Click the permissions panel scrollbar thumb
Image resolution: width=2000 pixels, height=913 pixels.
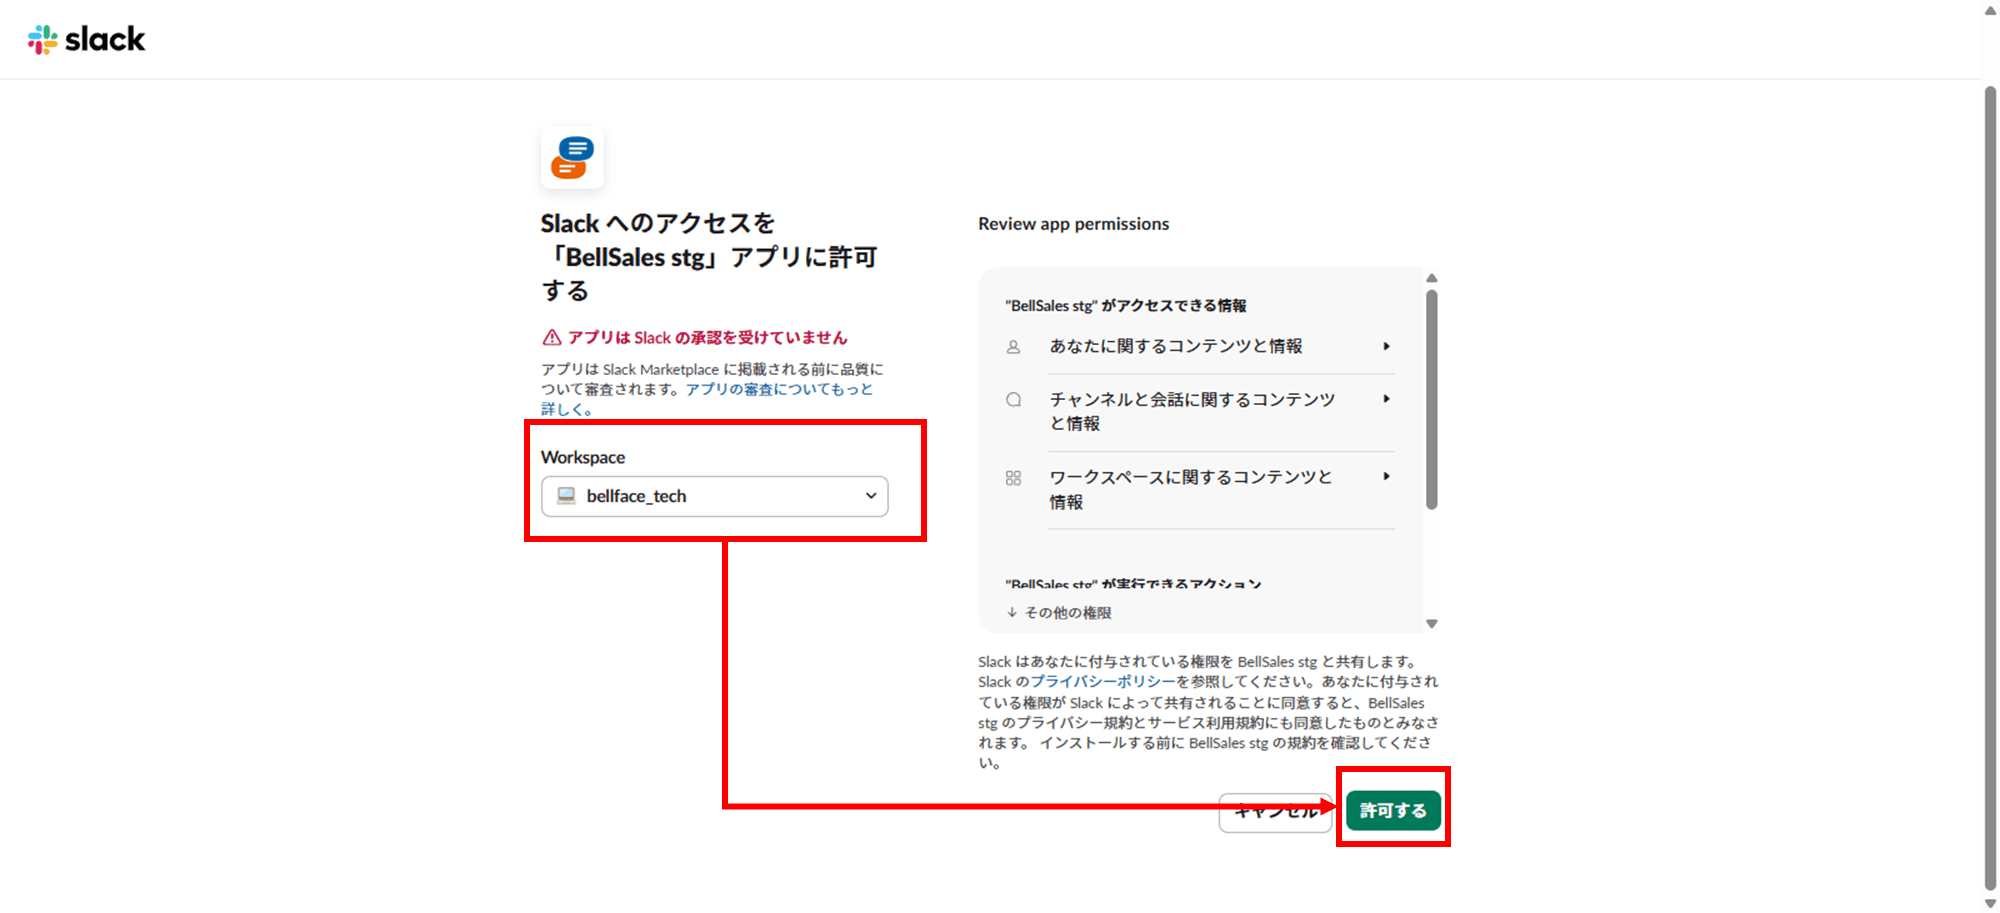coord(1431,400)
